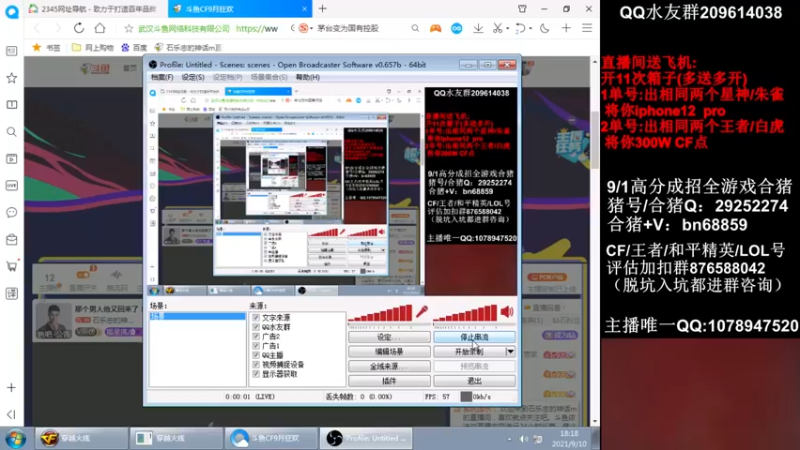Open the shopping cart sidebar icon
This screenshot has height=450, width=800.
pos(11,266)
